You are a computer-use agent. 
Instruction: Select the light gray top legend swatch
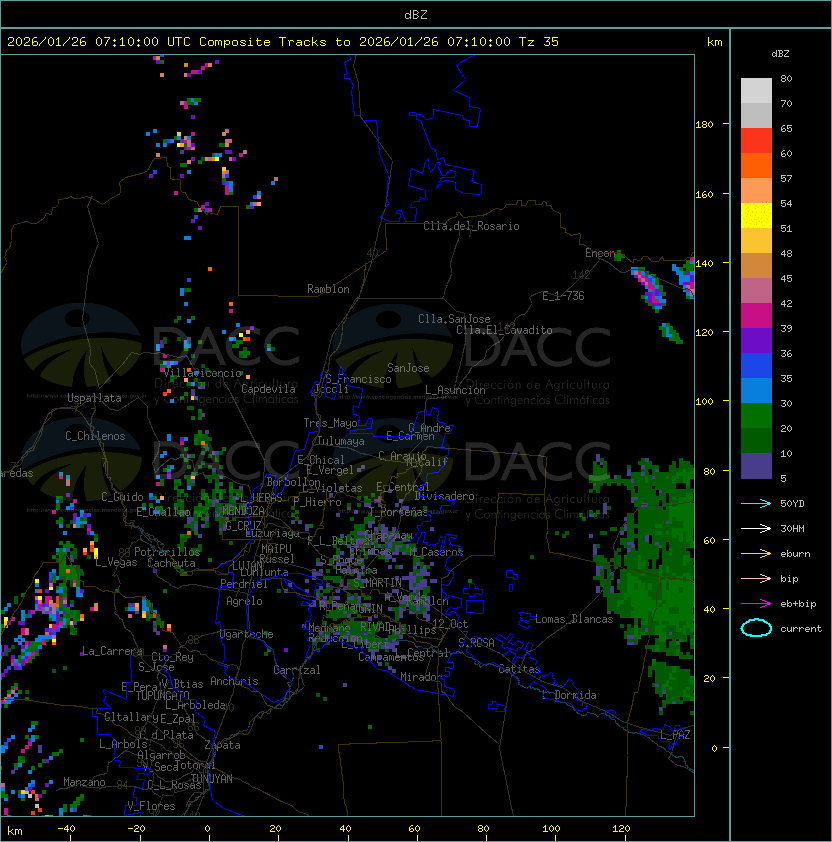tap(756, 91)
